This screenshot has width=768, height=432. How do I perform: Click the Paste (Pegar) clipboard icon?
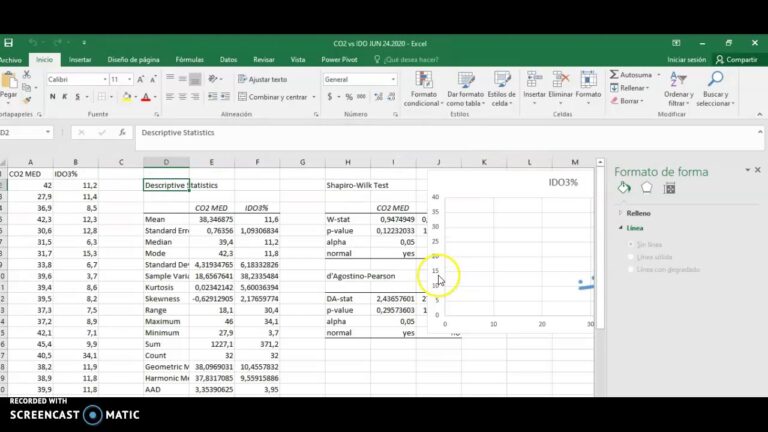(8, 80)
